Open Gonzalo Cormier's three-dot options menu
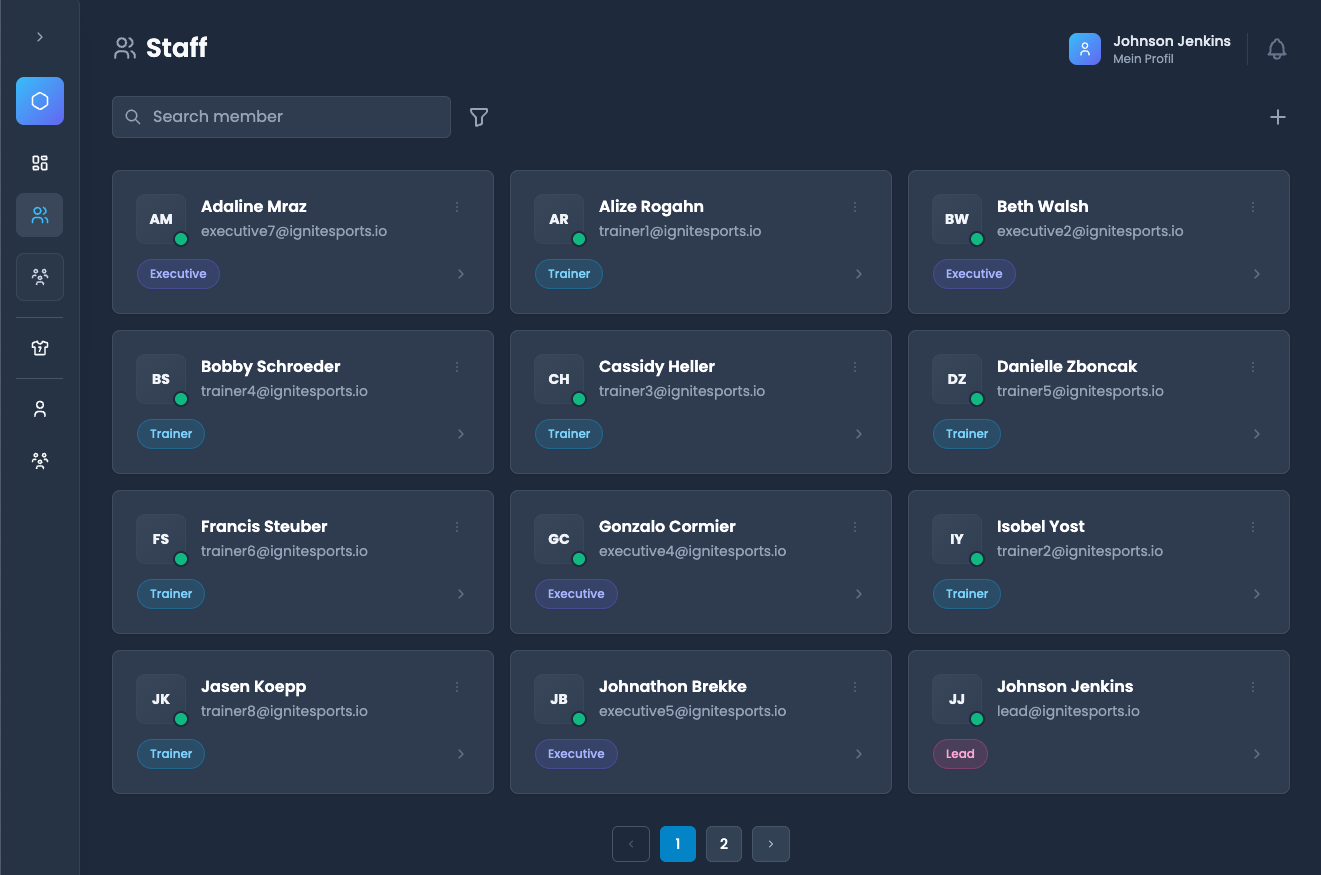Screen dimensions: 1321x875 tap(855, 527)
